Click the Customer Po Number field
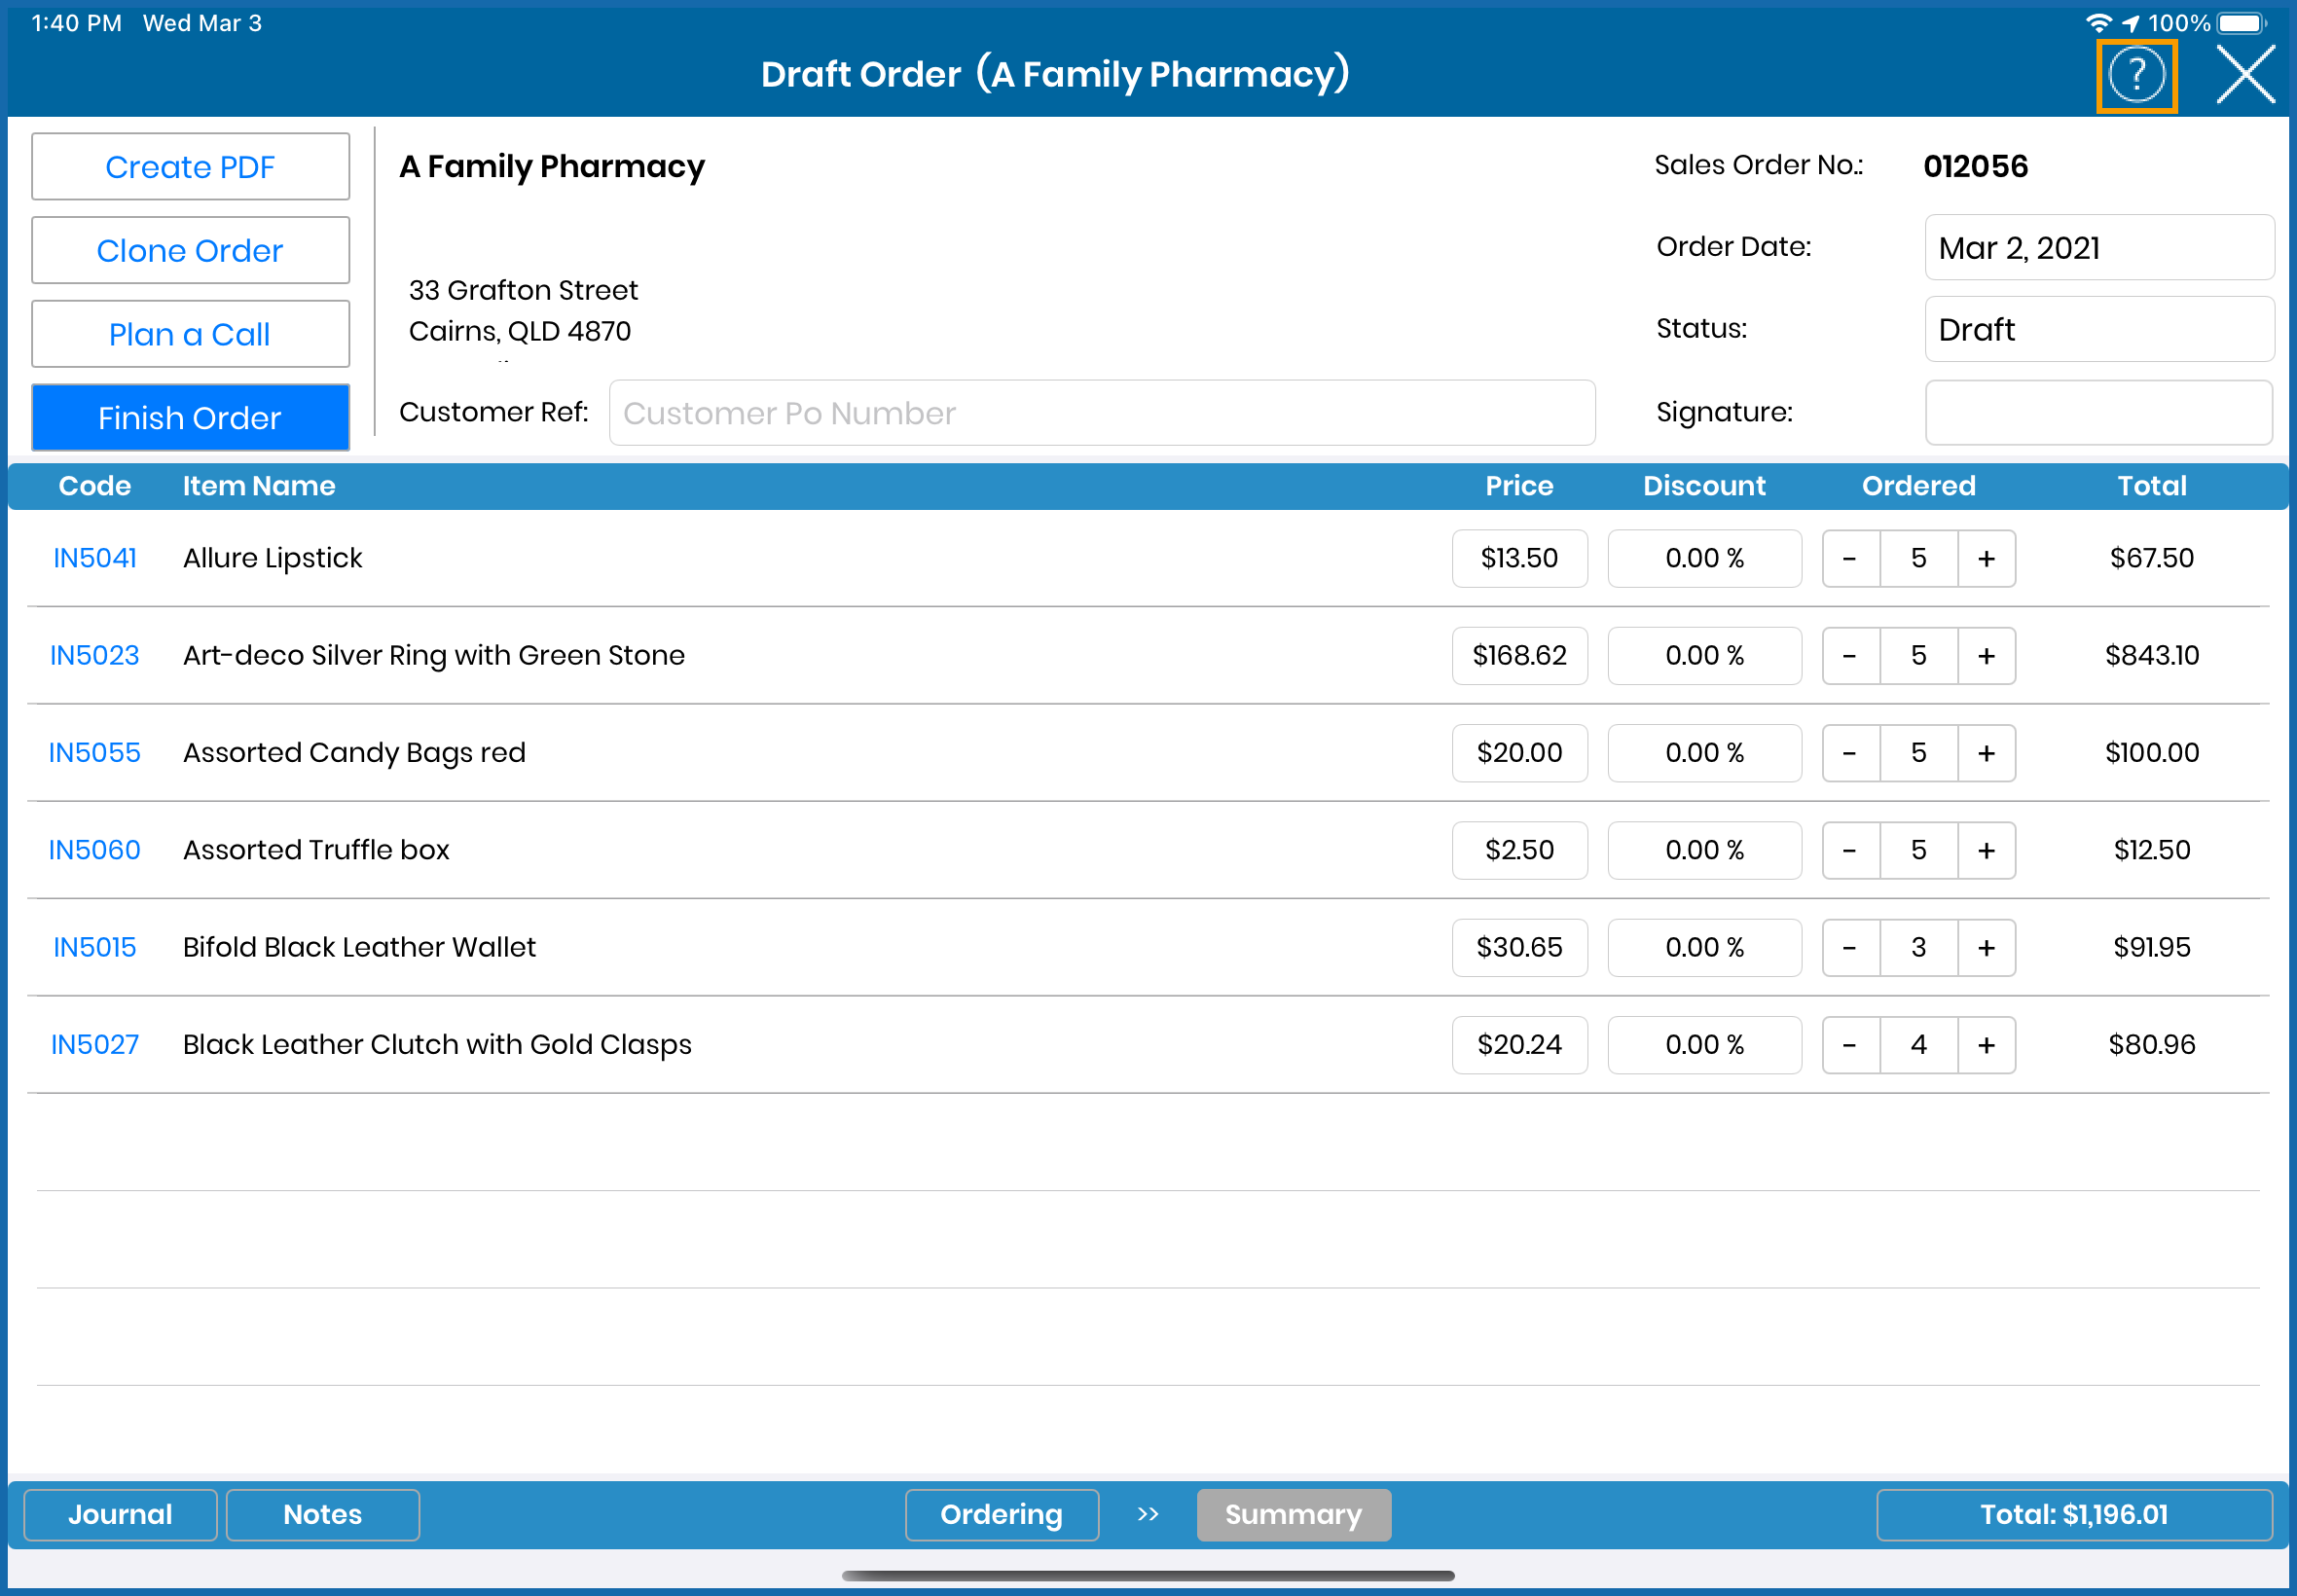 pos(1101,412)
